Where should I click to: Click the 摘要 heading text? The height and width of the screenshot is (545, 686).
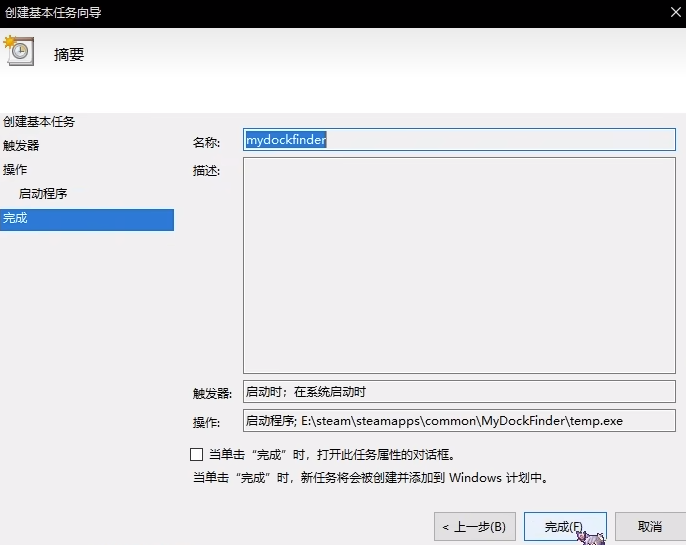pos(69,55)
